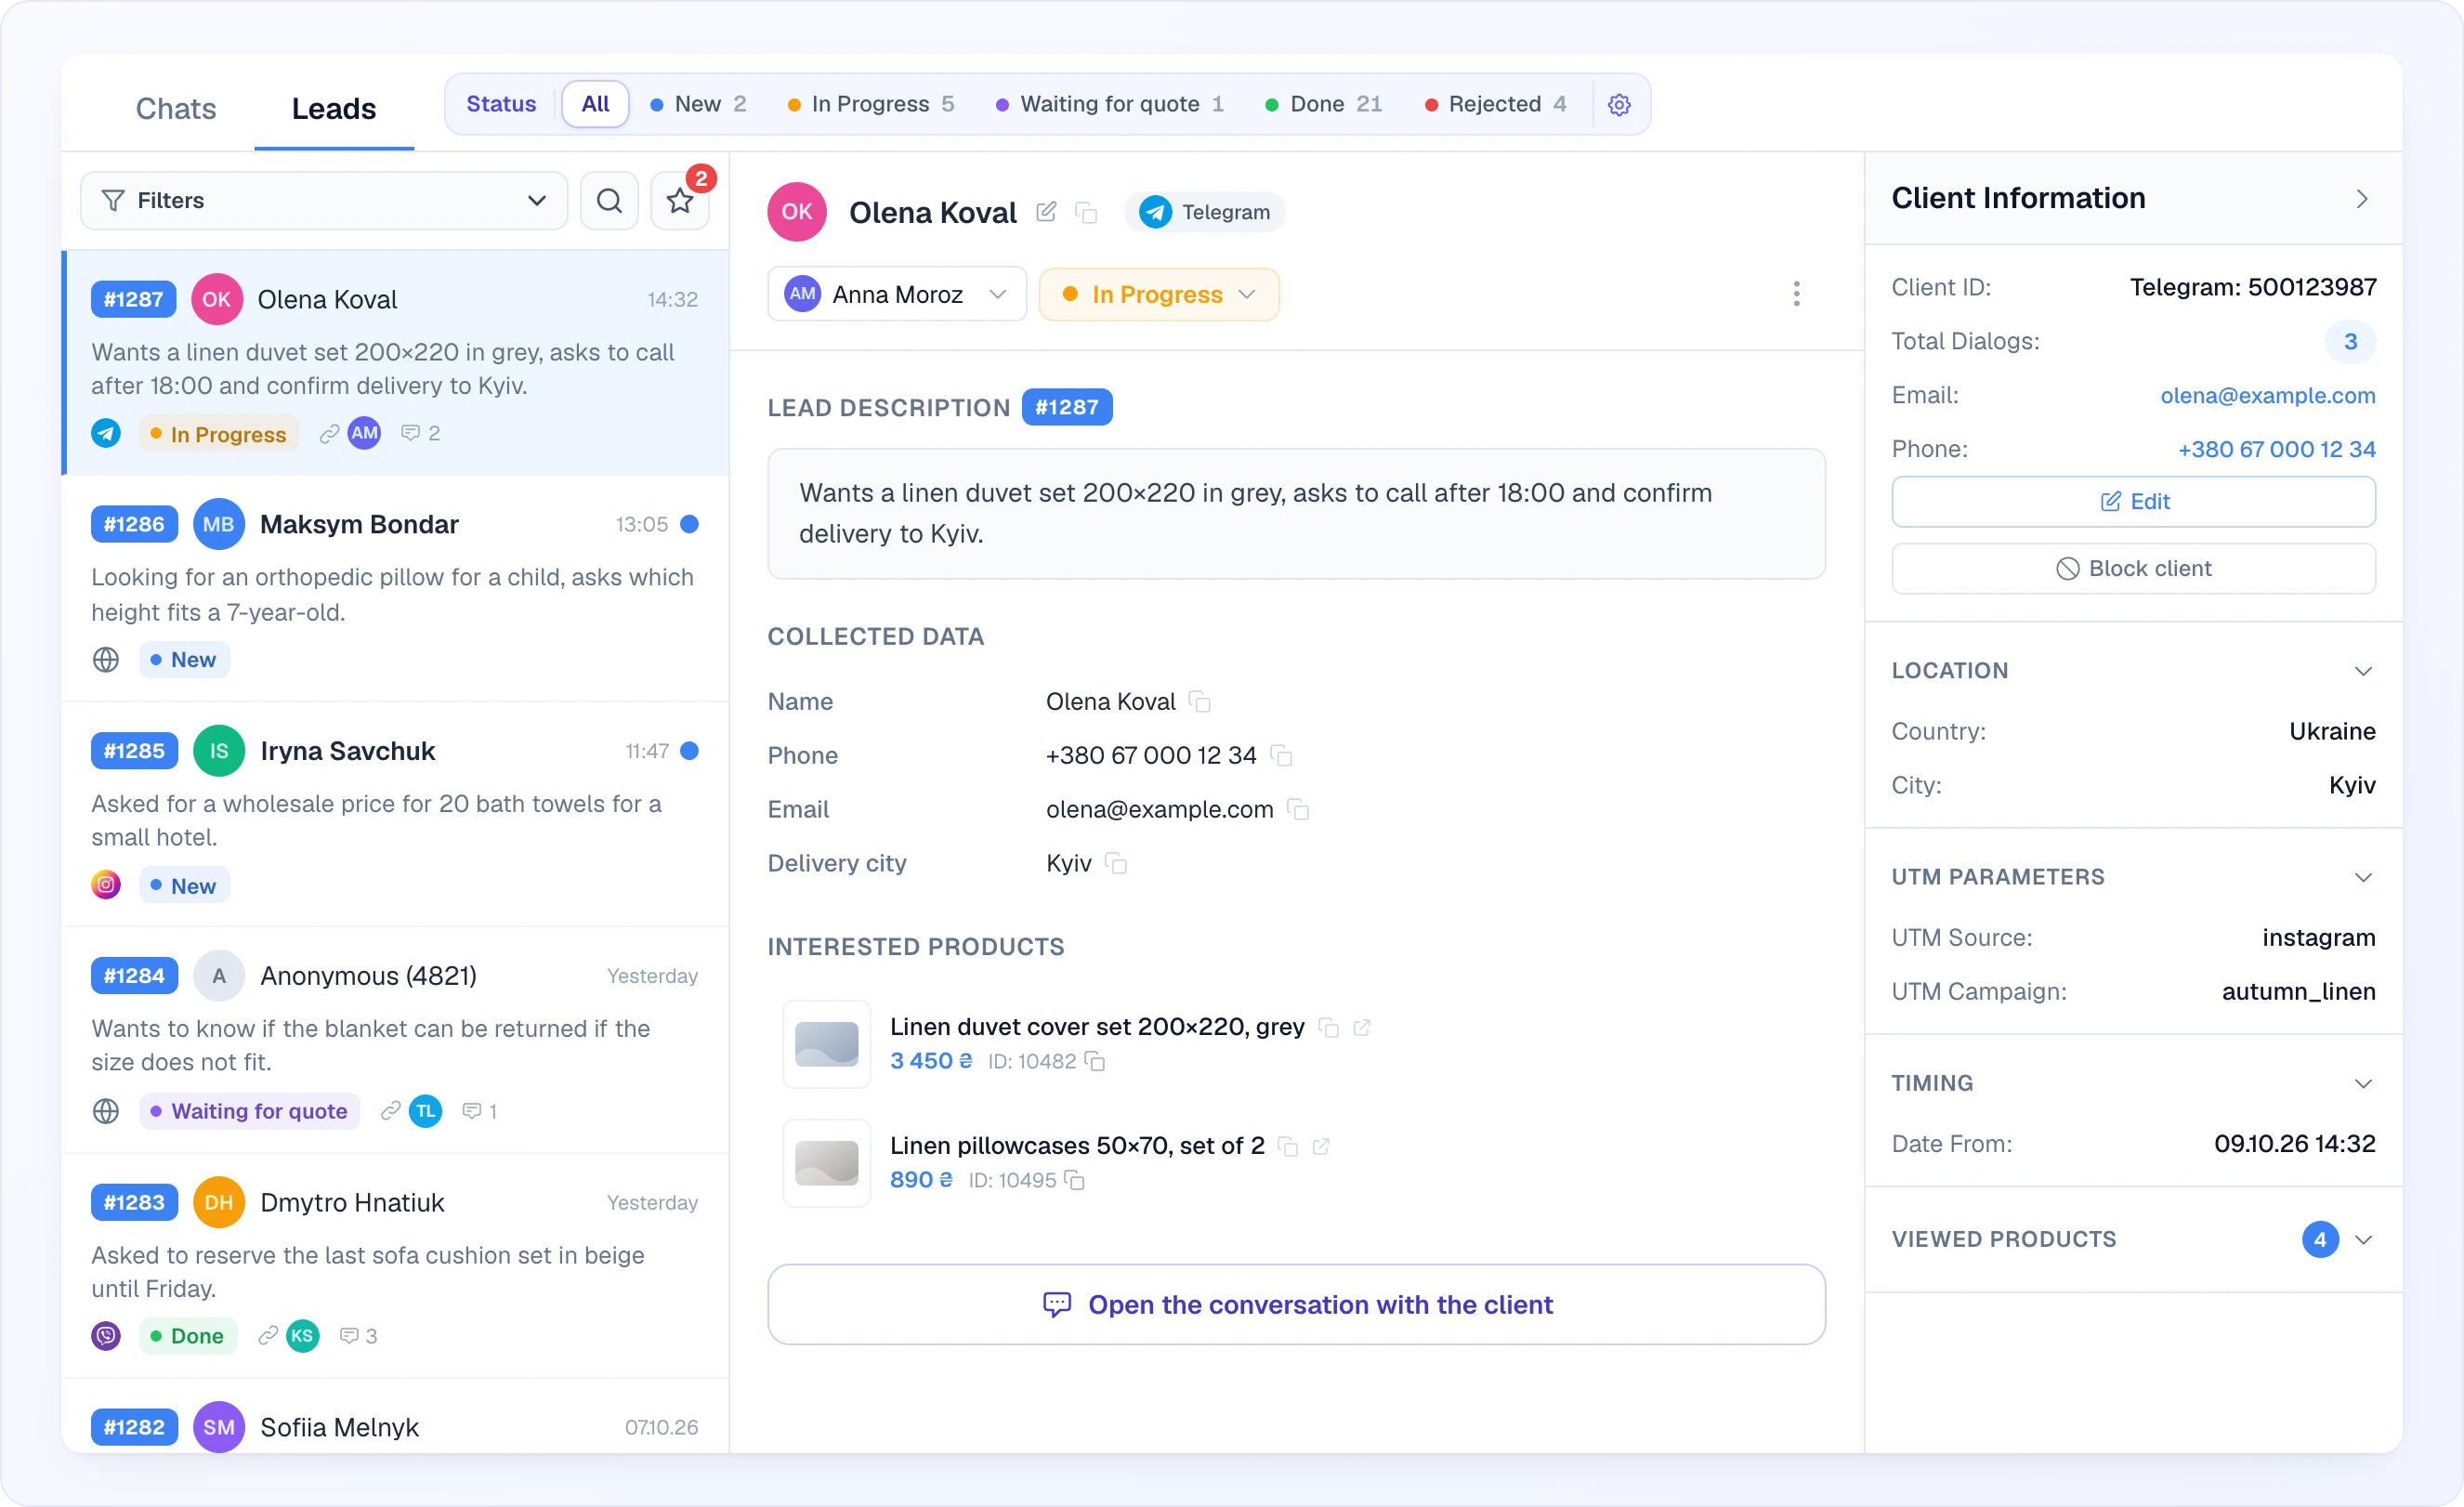The width and height of the screenshot is (2464, 1507).
Task: Open the conversation with the client
Action: tap(1296, 1304)
